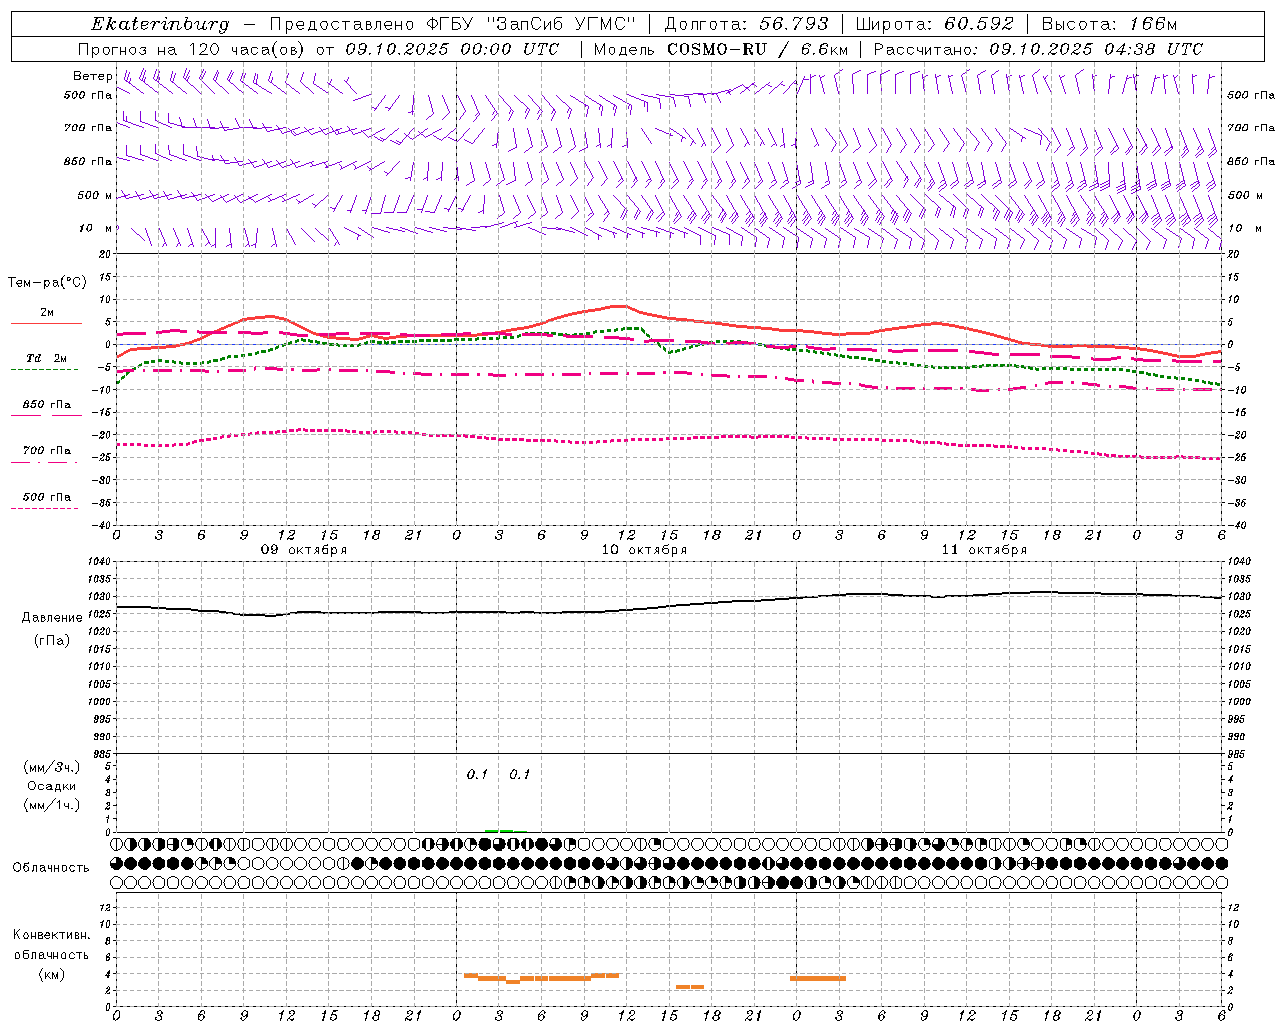The height and width of the screenshot is (1024, 1280).
Task: Click the "Облачность" cloud cover row label
Action: click(51, 868)
